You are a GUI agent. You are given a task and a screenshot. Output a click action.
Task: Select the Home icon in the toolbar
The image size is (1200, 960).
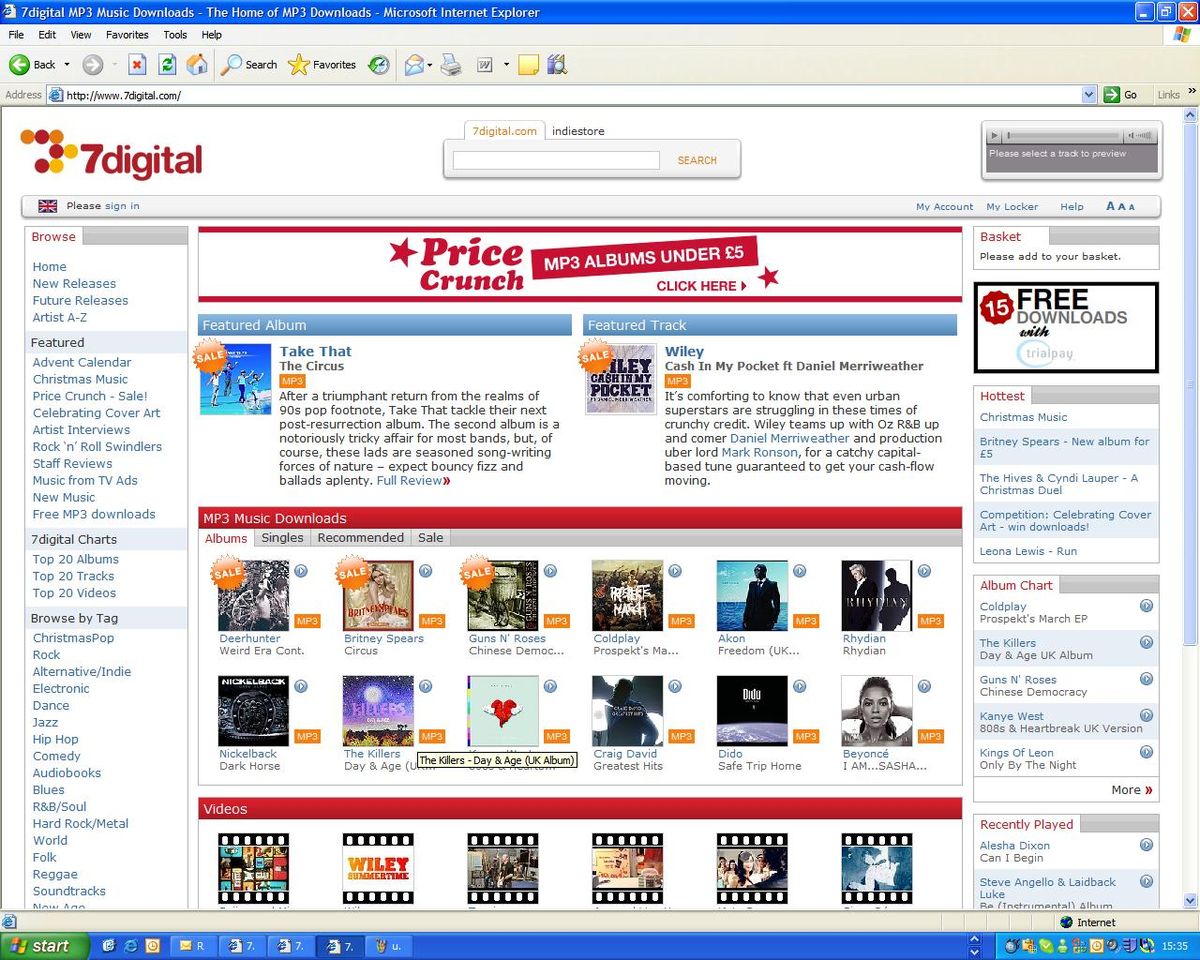(x=198, y=64)
